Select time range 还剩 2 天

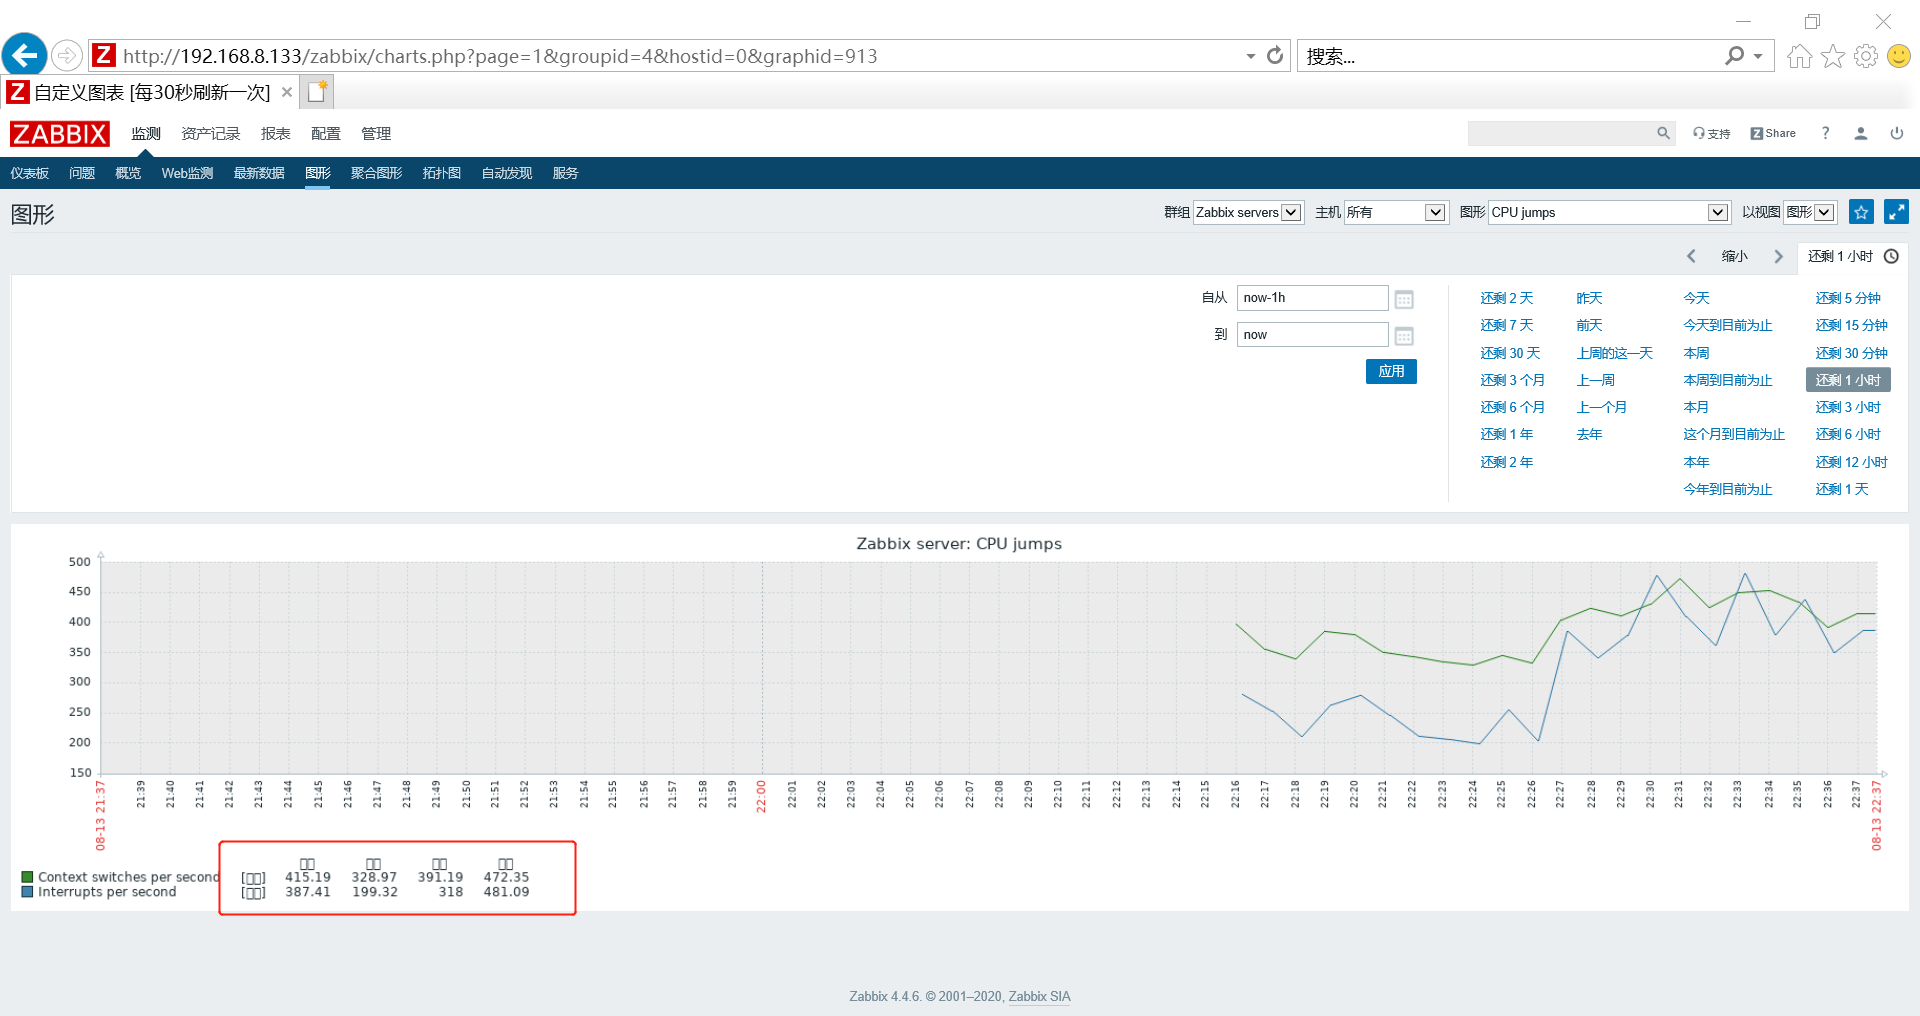coord(1507,298)
